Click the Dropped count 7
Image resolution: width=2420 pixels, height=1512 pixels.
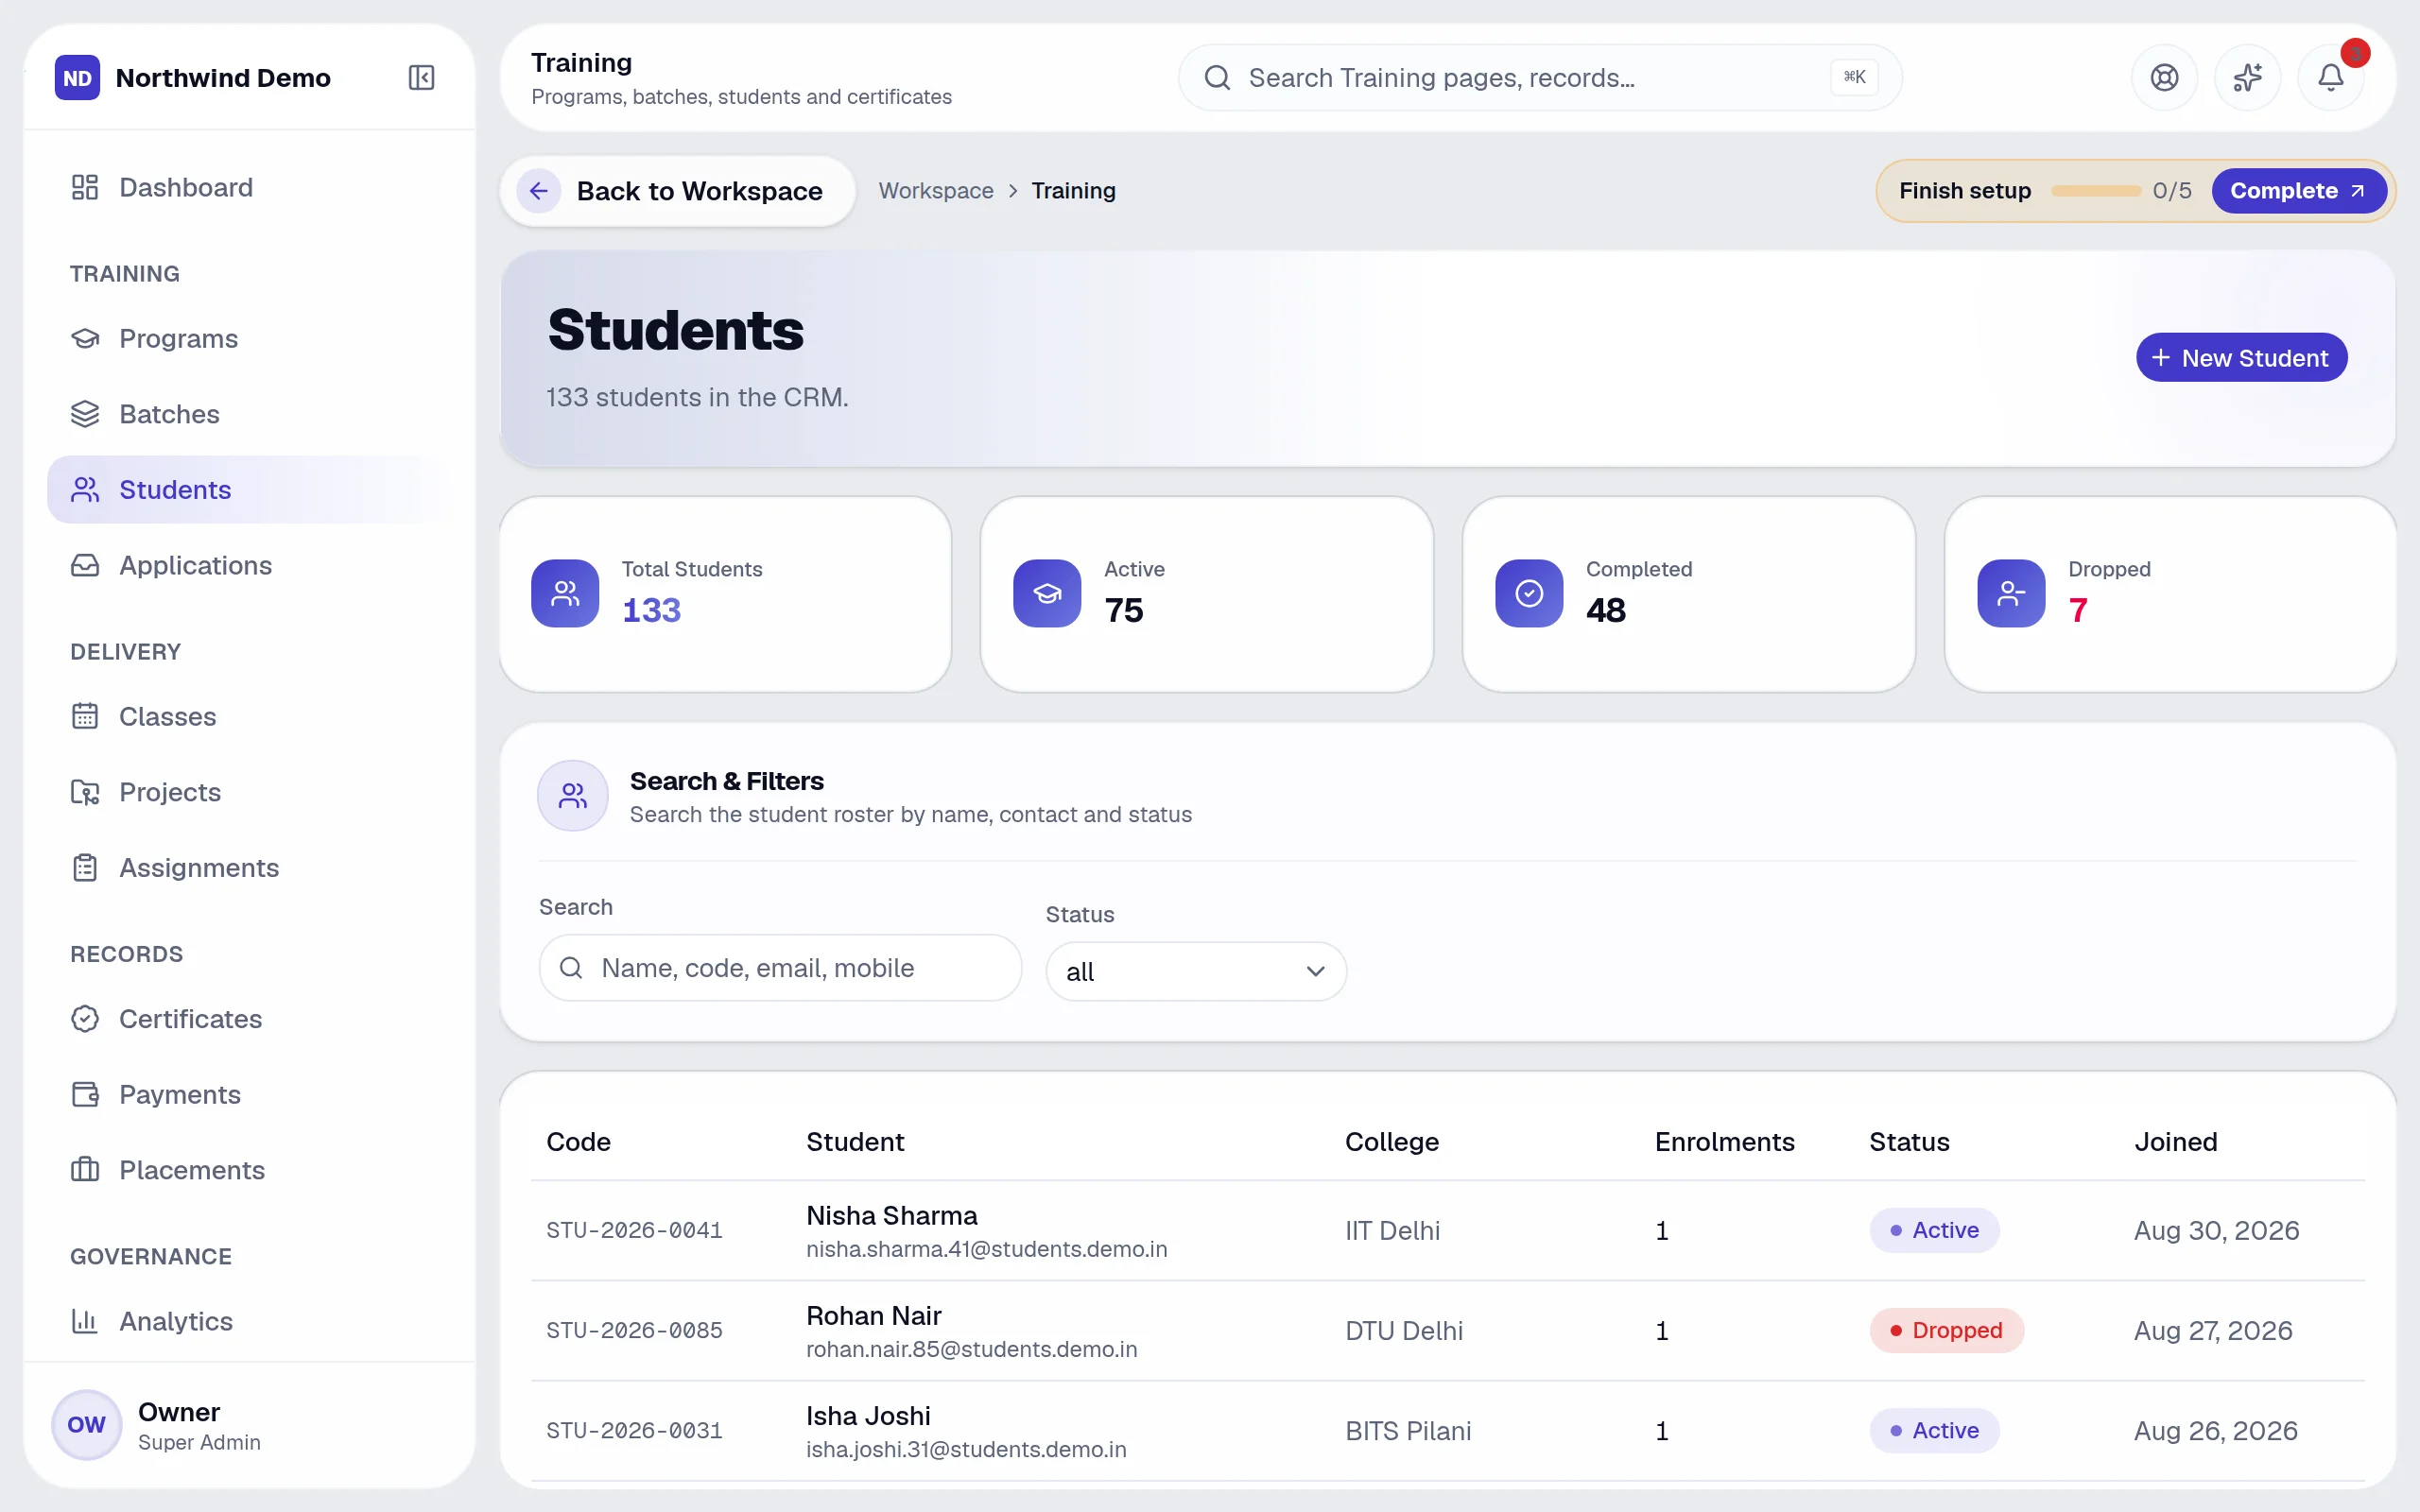coord(2078,610)
